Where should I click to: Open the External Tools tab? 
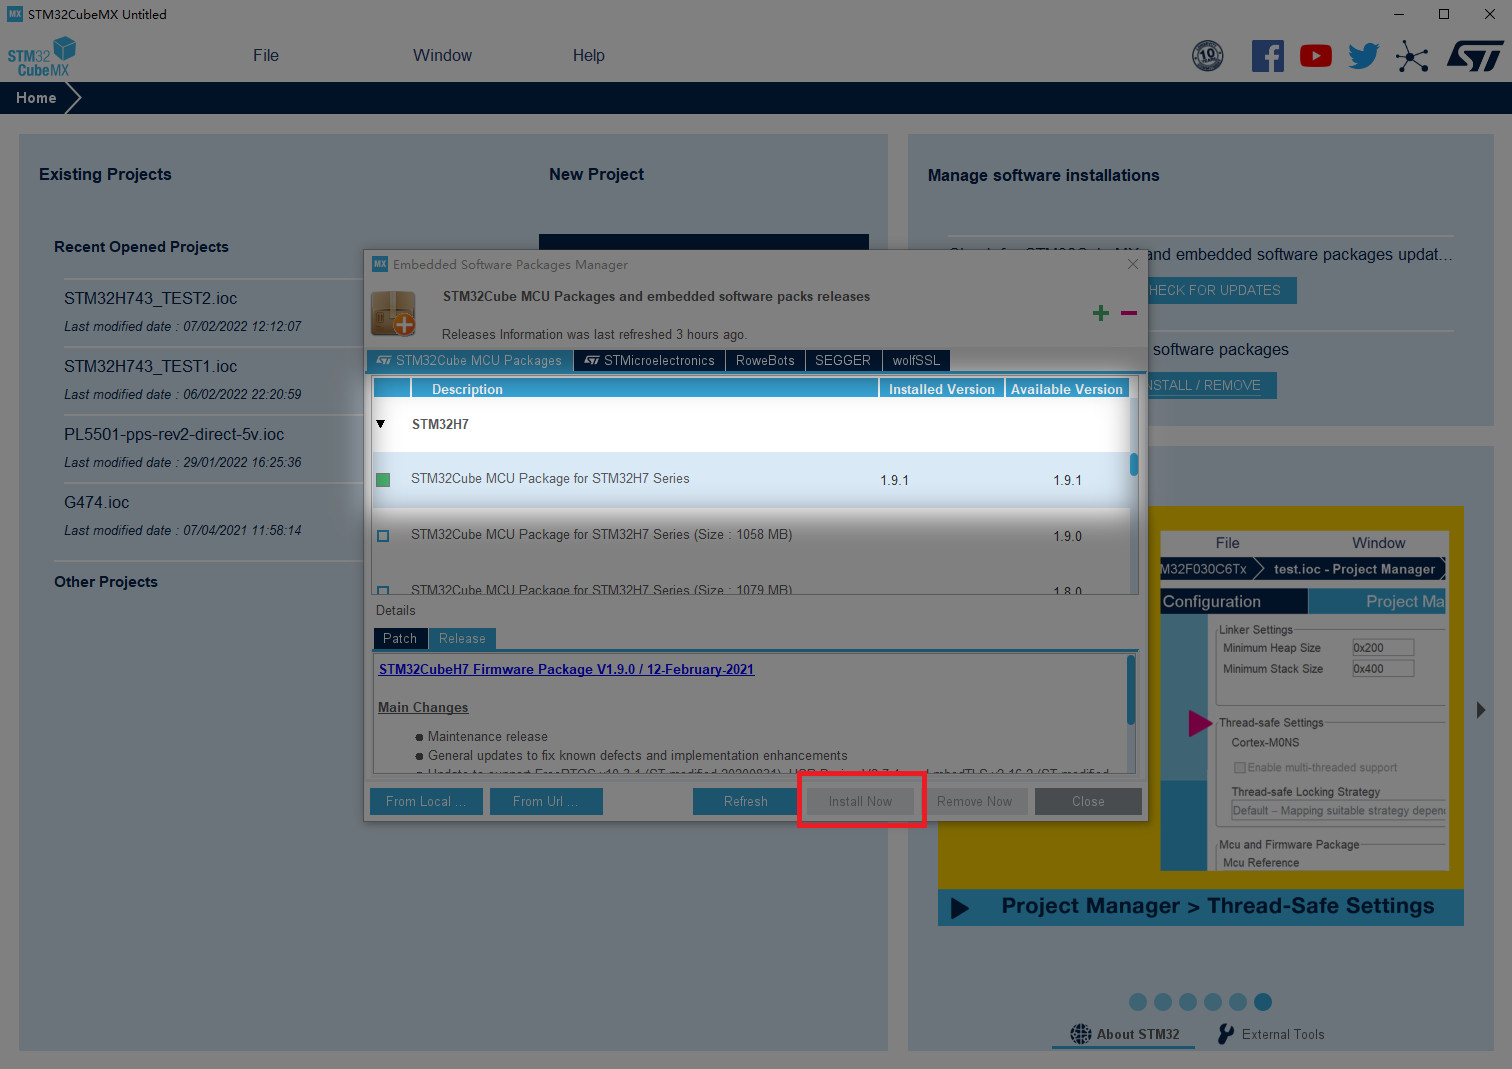(1271, 1034)
